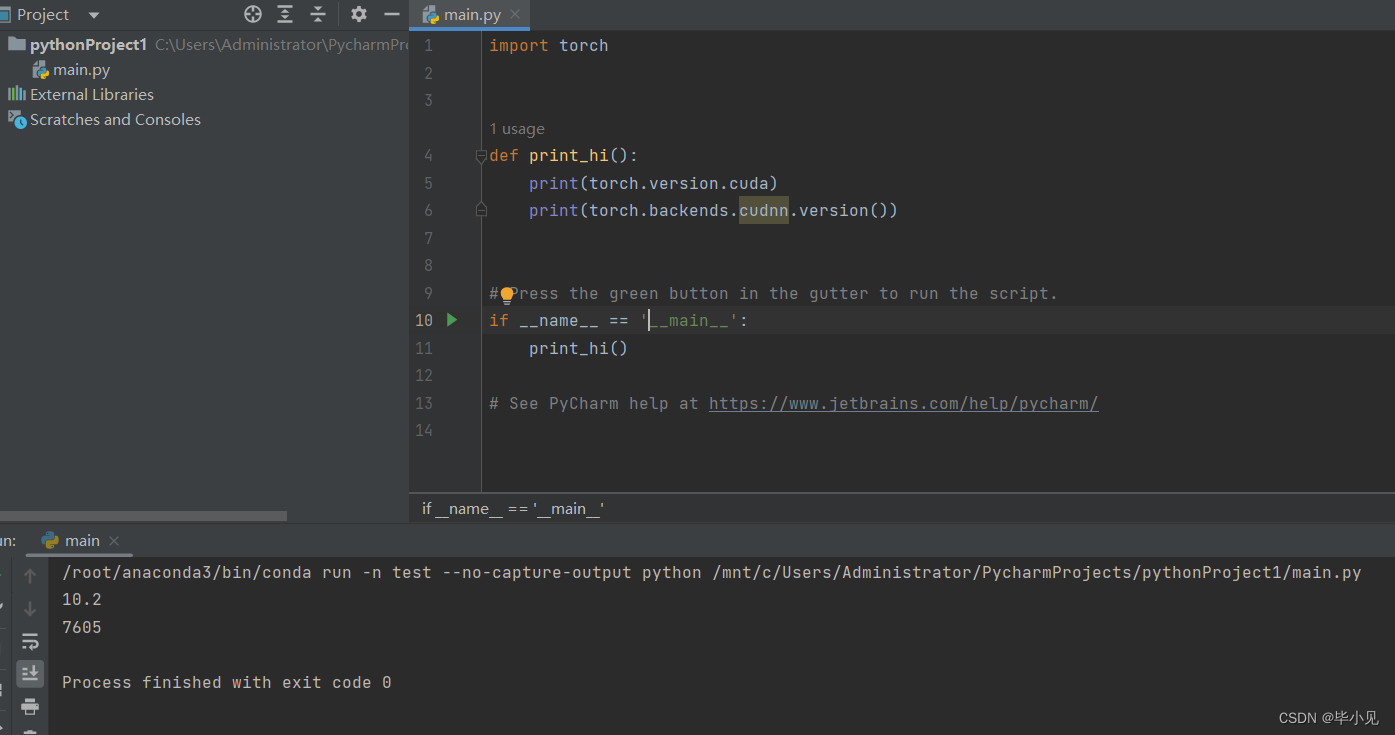1395x735 pixels.
Task: Hide the Project tool window
Action: pos(391,14)
